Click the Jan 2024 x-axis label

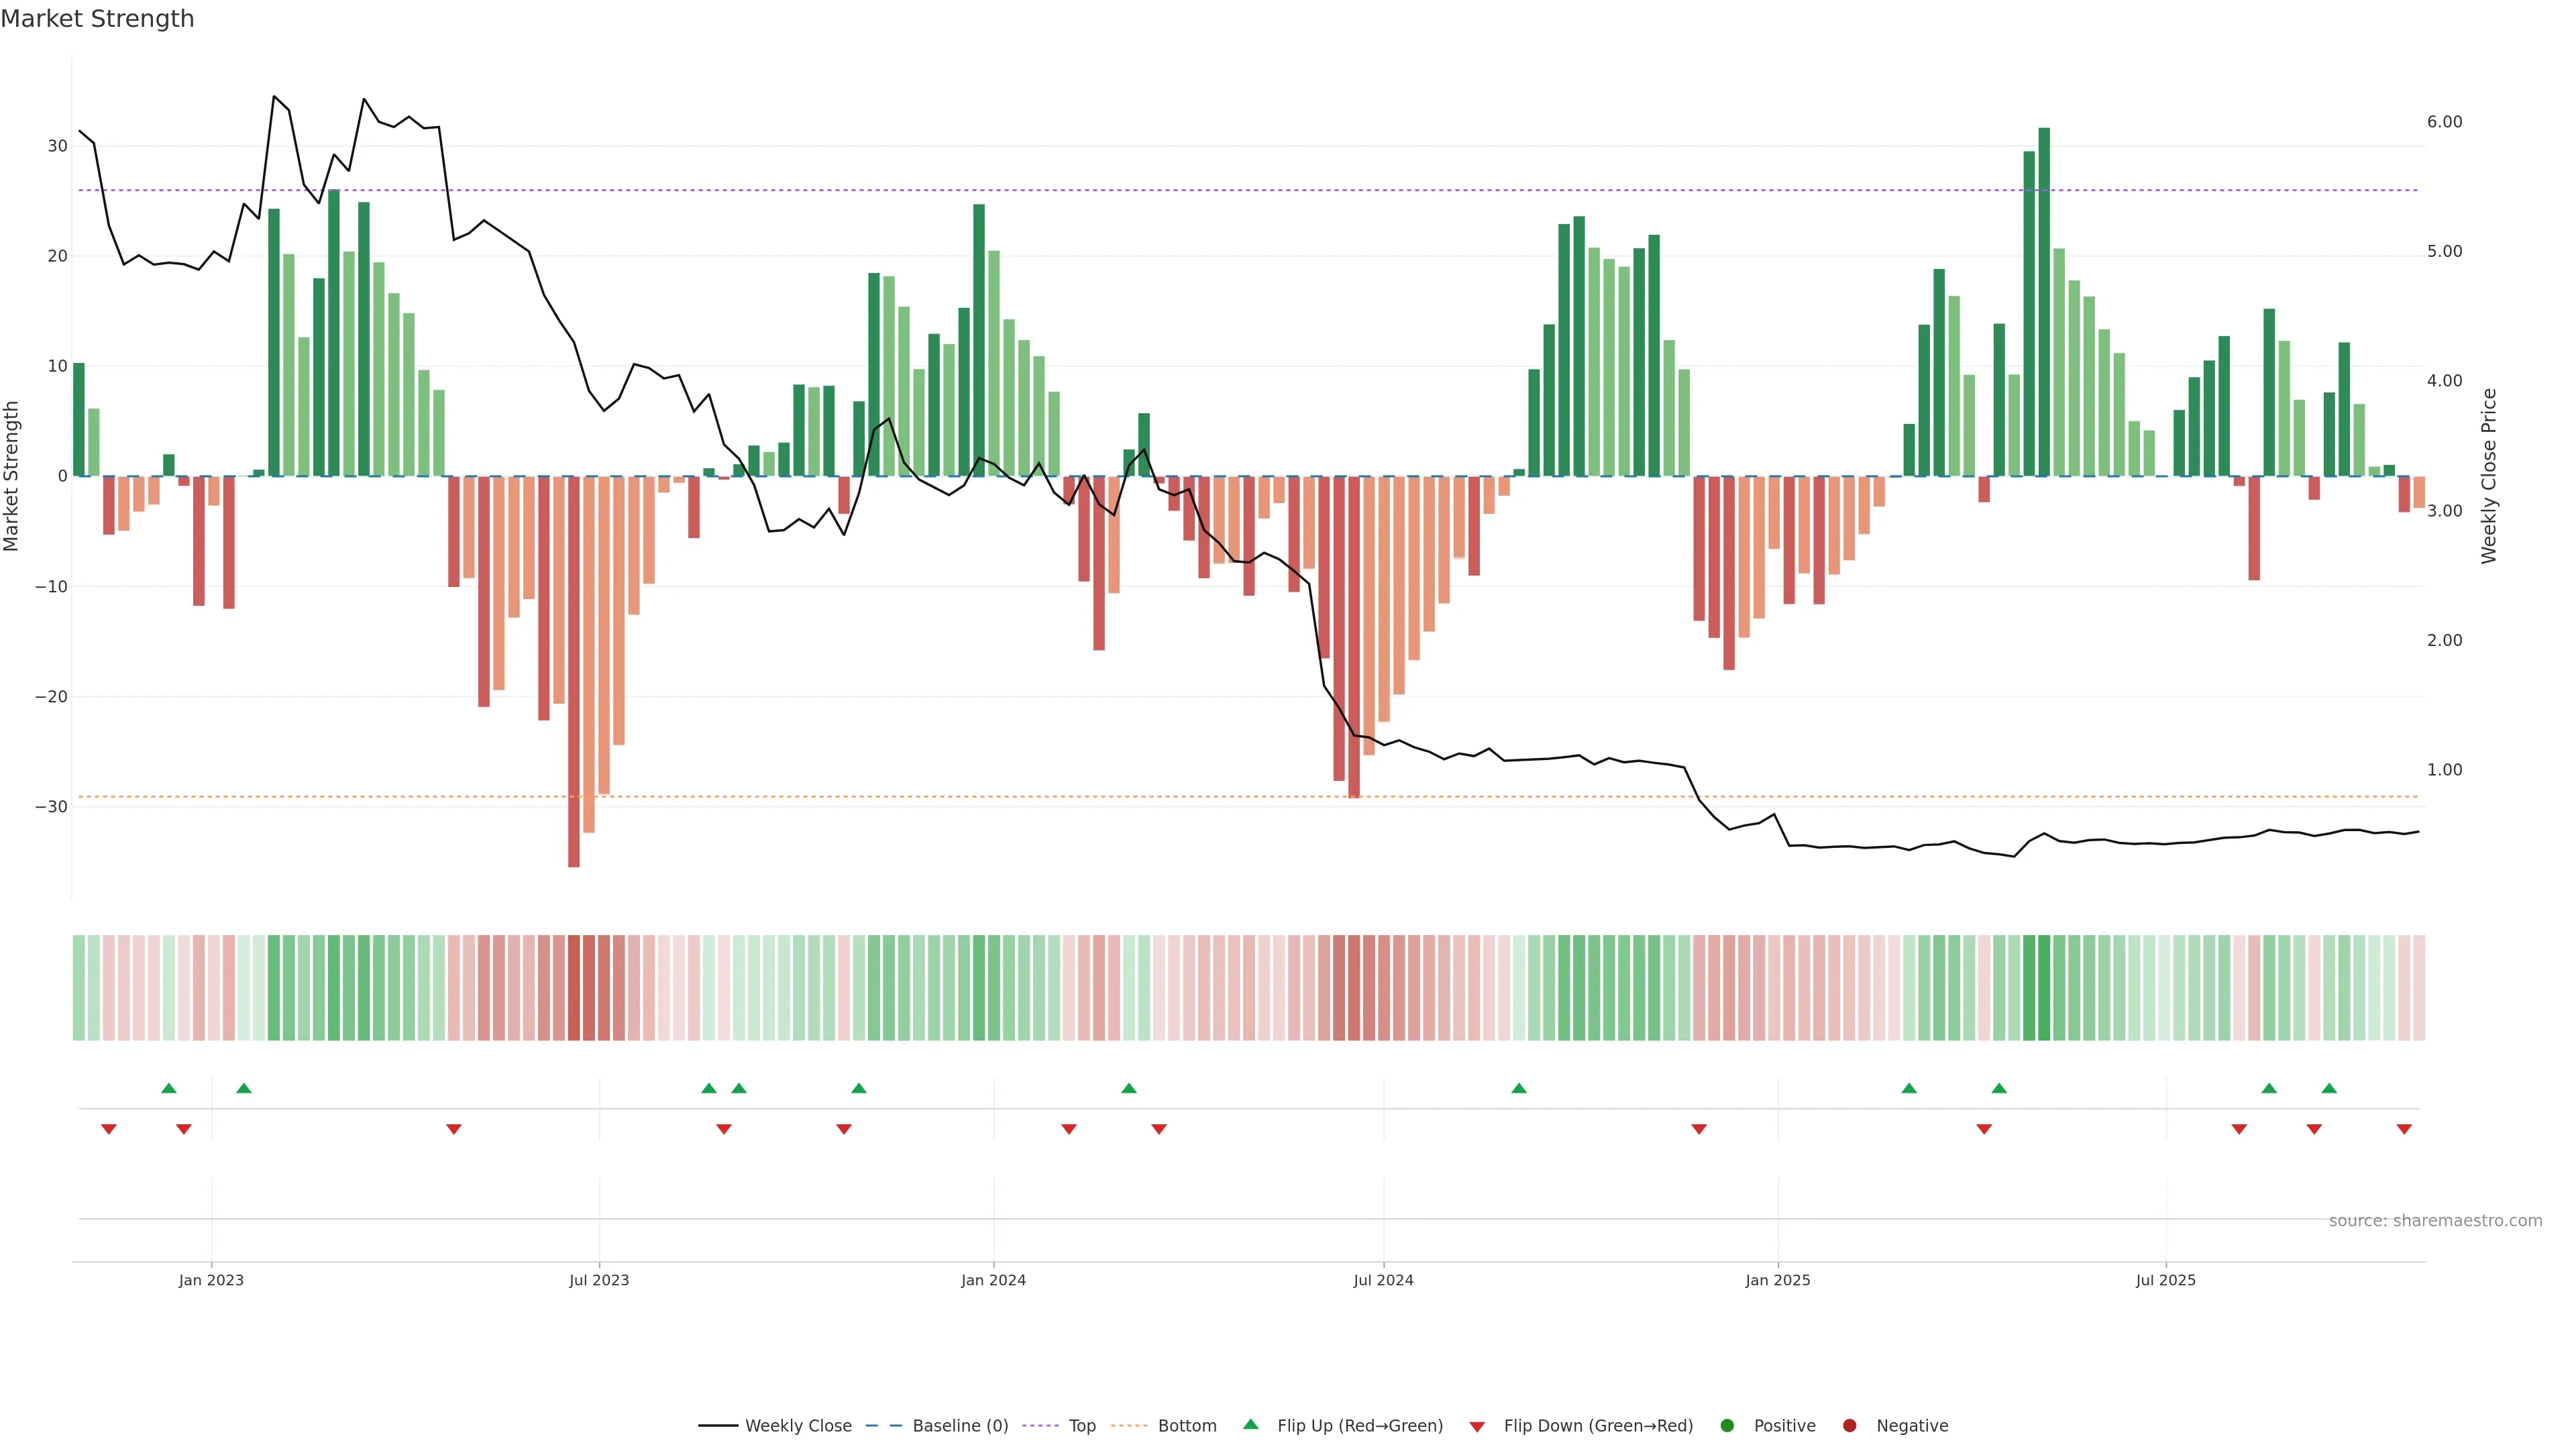[x=993, y=1280]
